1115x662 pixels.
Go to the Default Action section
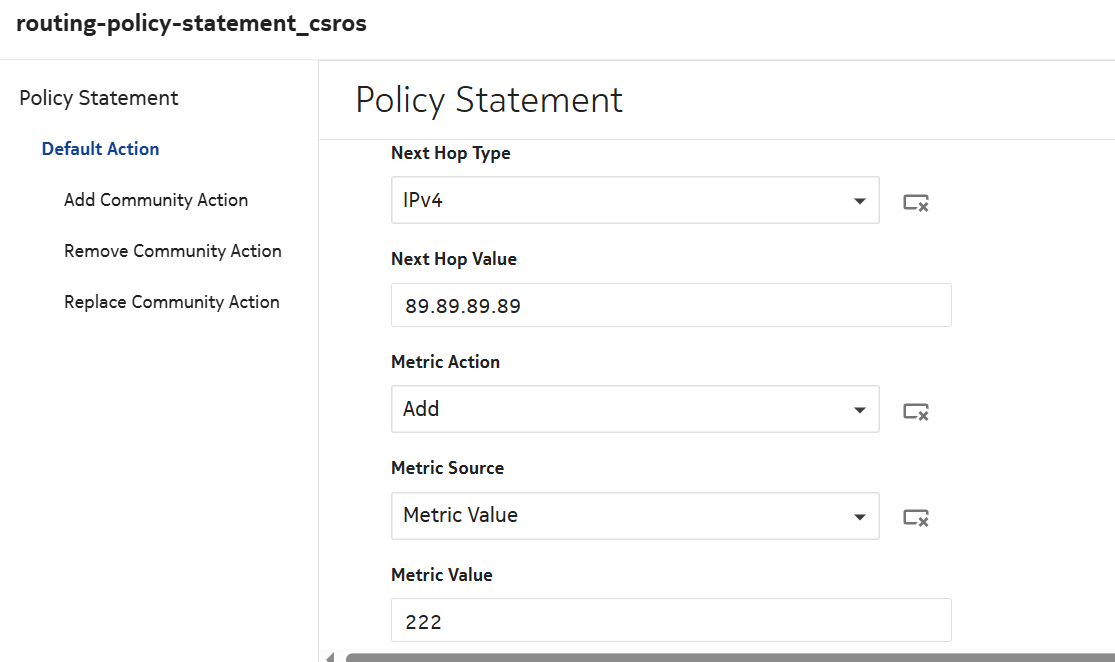[100, 149]
